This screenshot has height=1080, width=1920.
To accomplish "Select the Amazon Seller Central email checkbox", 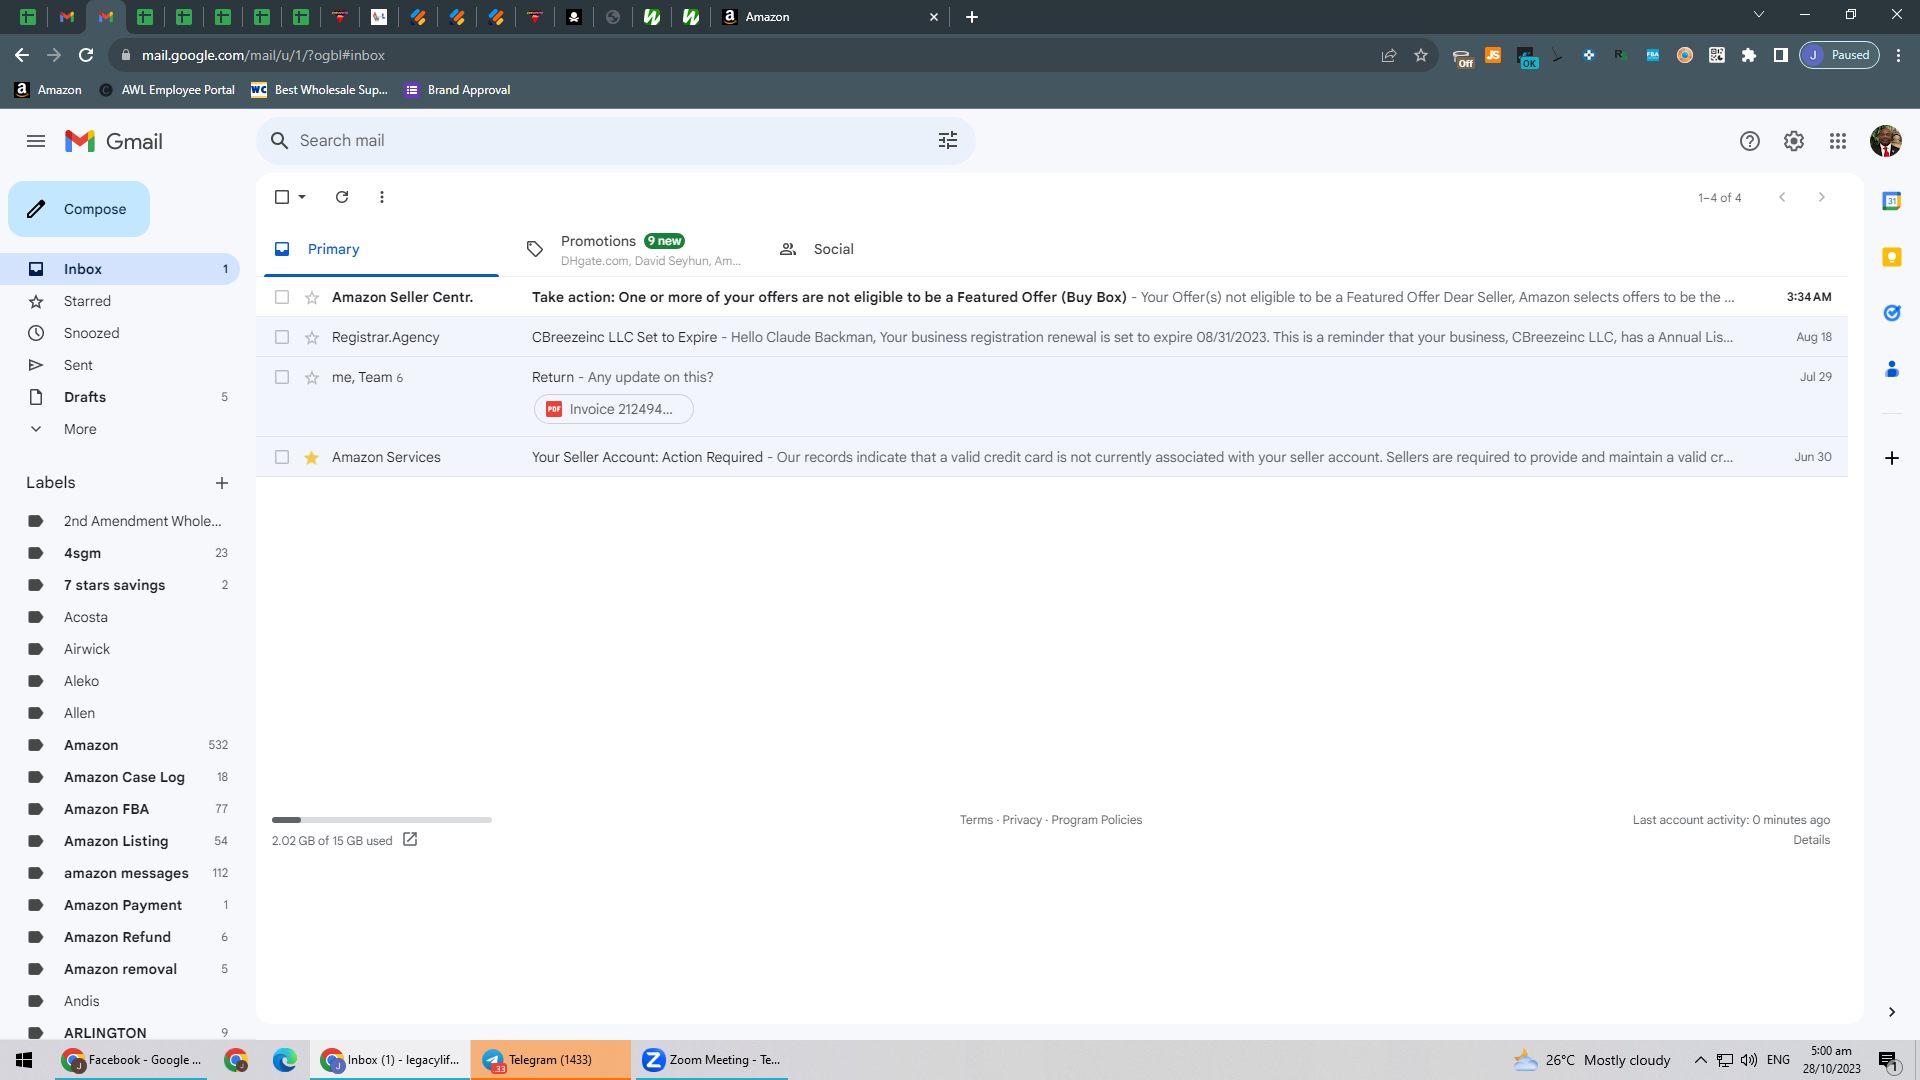I will coord(282,297).
